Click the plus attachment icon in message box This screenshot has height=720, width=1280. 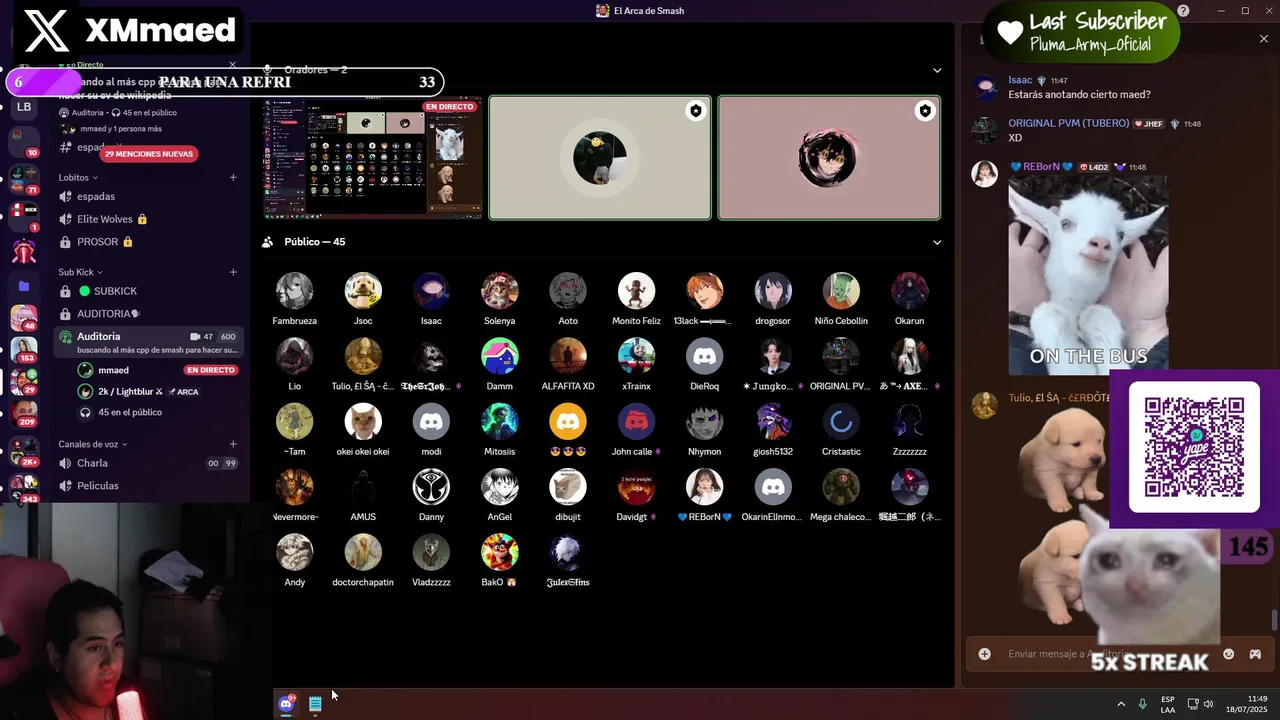(984, 654)
